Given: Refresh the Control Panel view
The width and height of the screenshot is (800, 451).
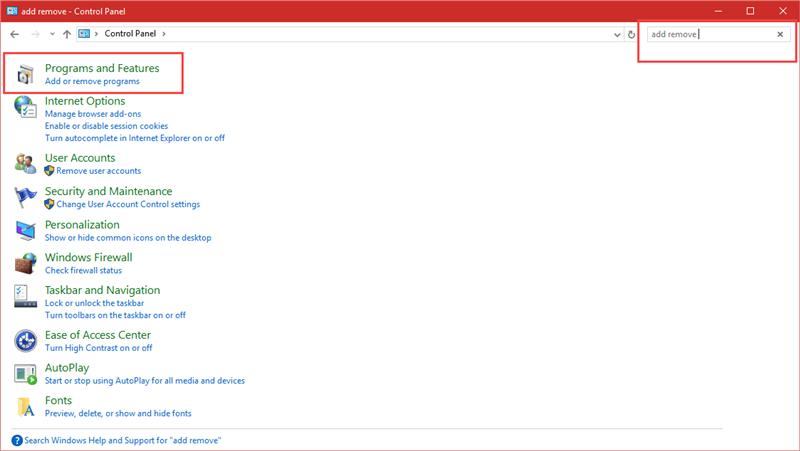Looking at the screenshot, I should (x=631, y=34).
